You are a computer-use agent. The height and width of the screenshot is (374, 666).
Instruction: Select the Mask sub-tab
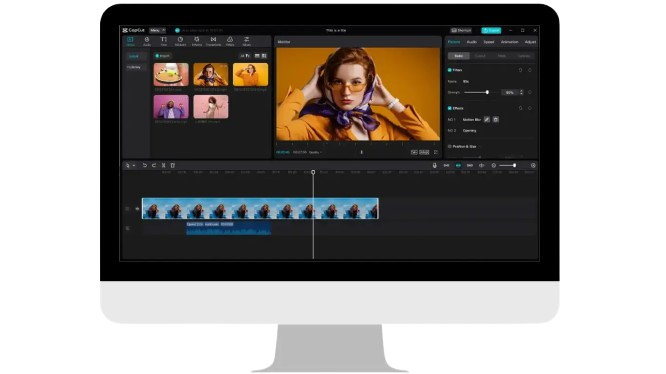coord(502,56)
